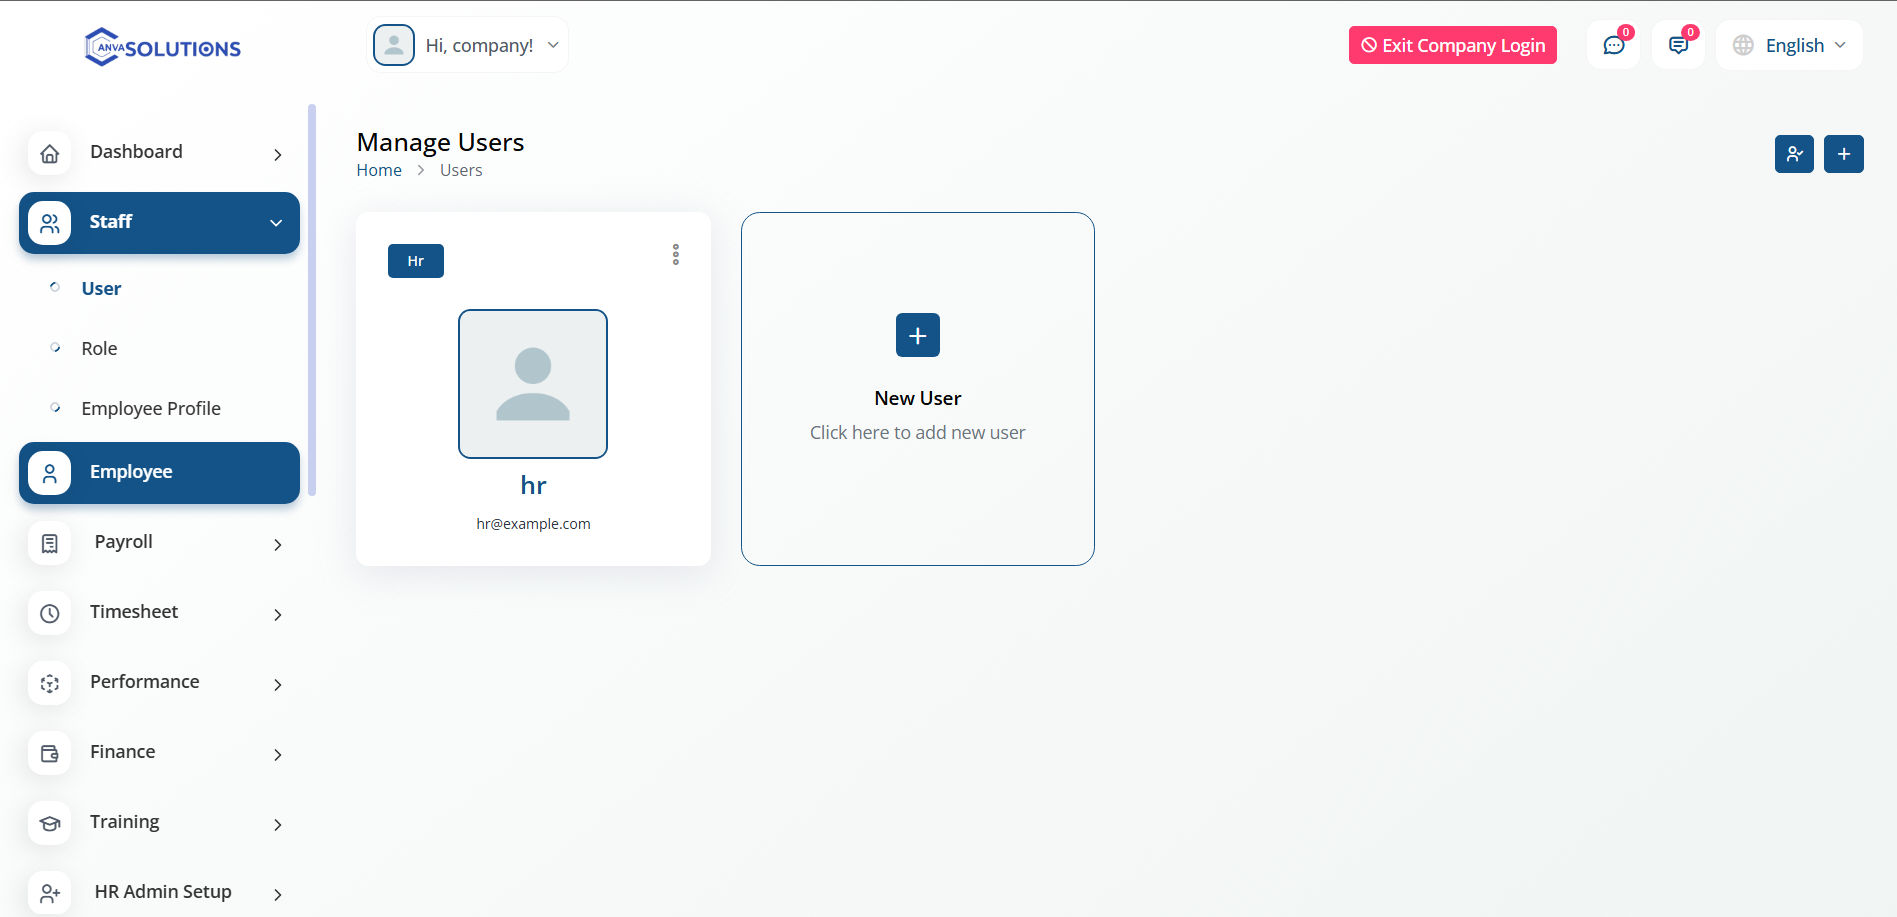
Task: Click the plus icon in New User card
Action: [917, 336]
